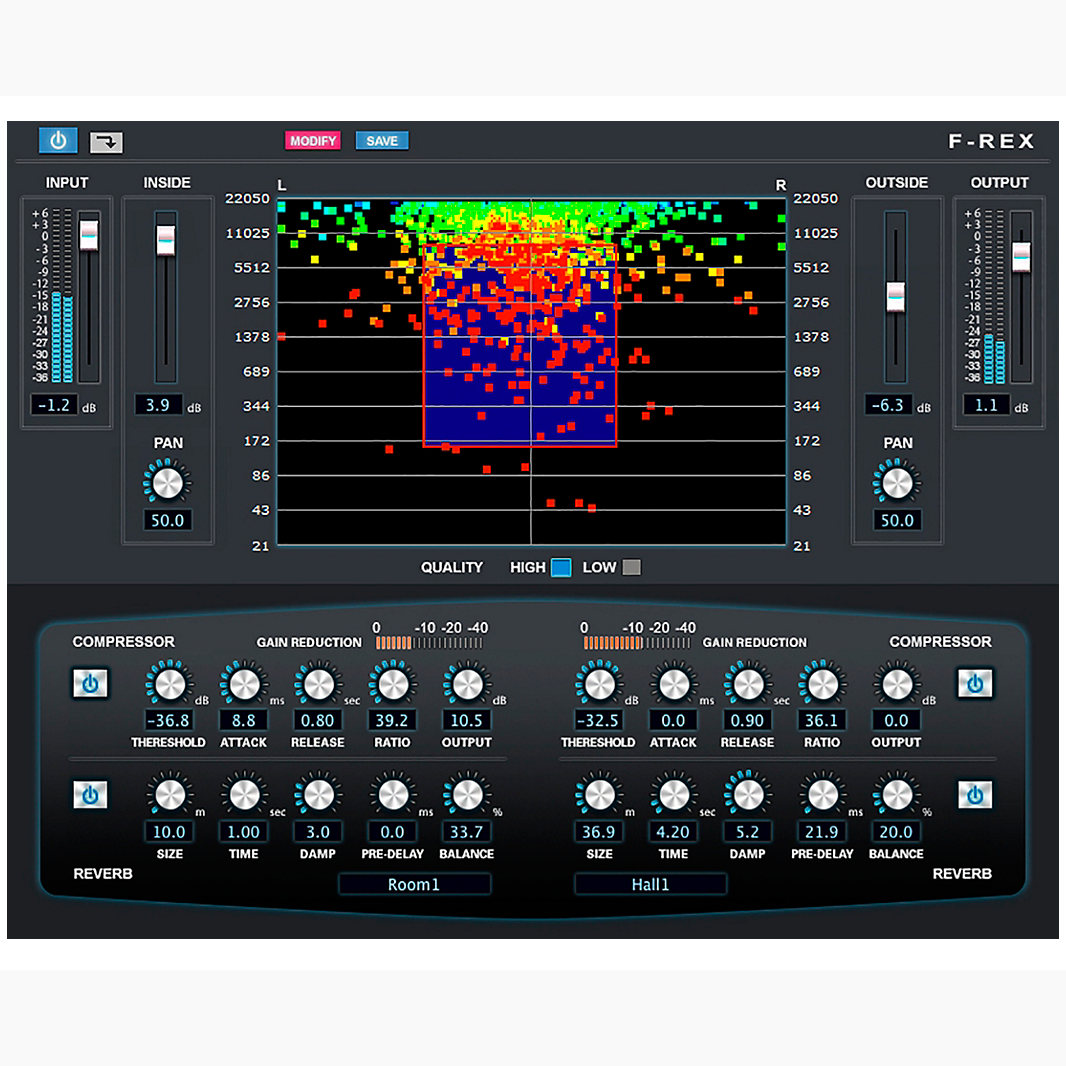This screenshot has width=1066, height=1066.
Task: Click the right compressor RATIO knob
Action: (821, 685)
